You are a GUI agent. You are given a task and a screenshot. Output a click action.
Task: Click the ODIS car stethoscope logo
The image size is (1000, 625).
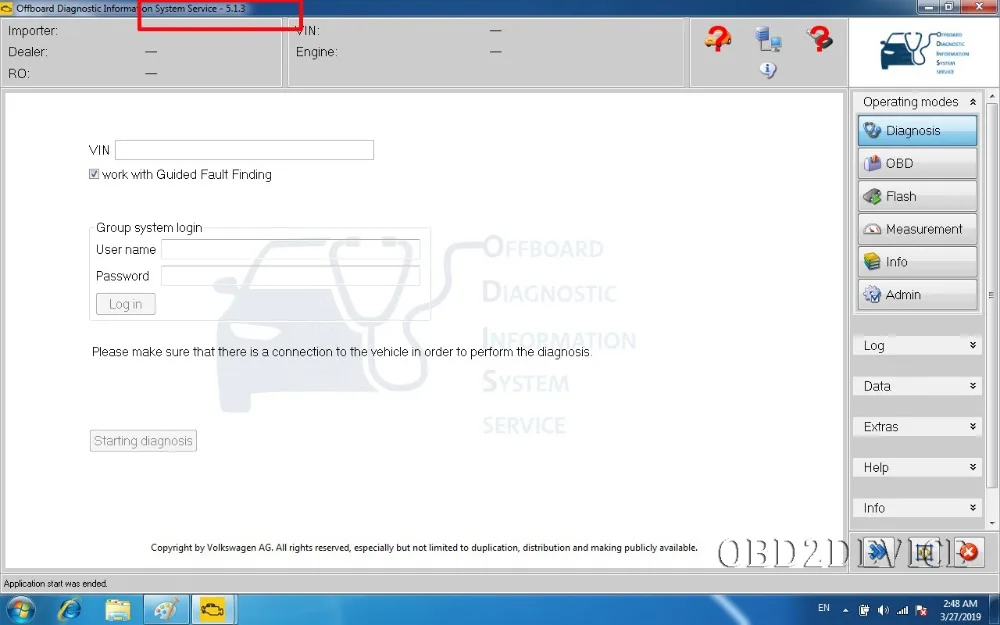924,52
